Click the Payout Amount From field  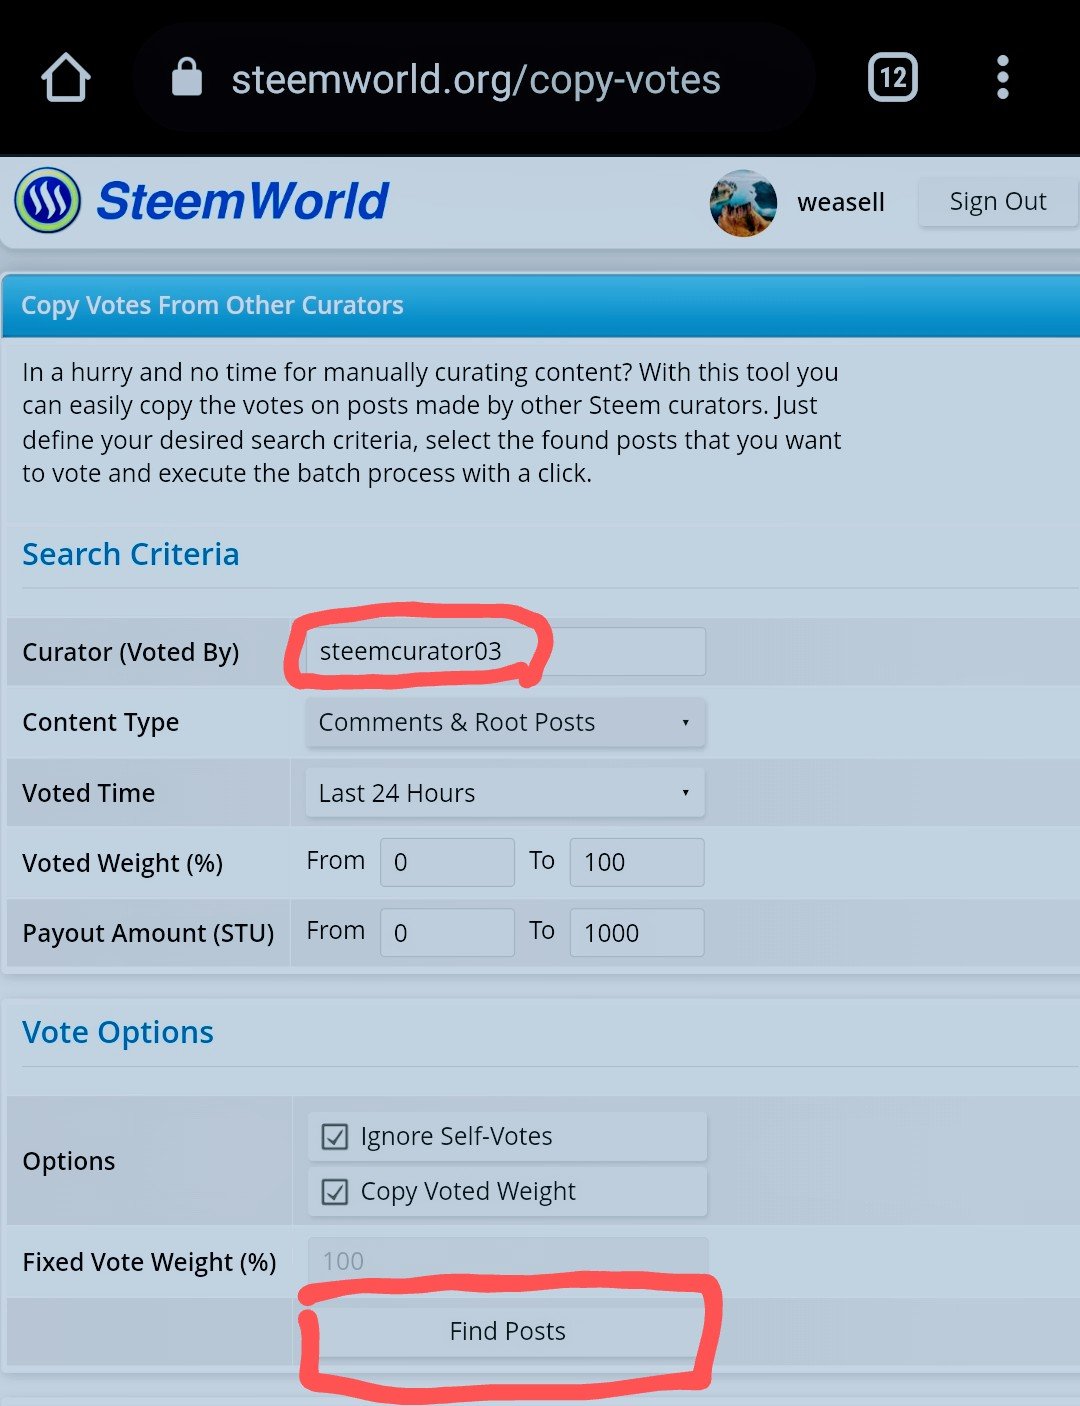click(x=447, y=932)
